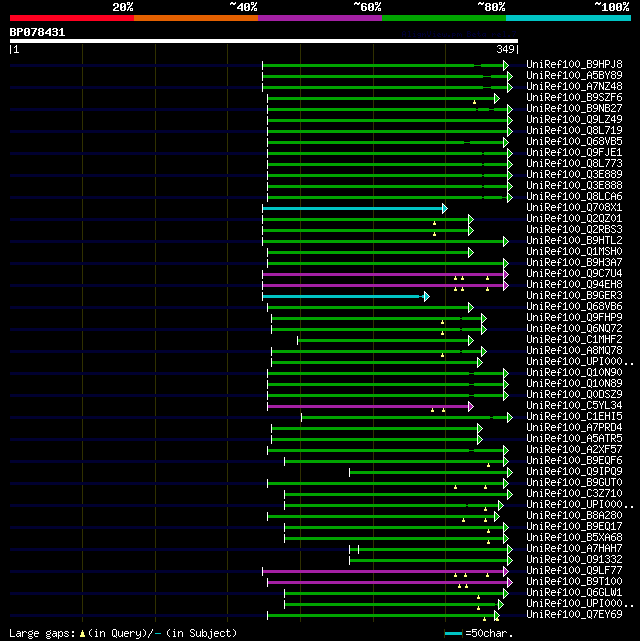Image resolution: width=640 pixels, height=641 pixels.
Task: Click the purple alignment bar of UniRef100_Q9LF77
Action: pyautogui.click(x=383, y=572)
